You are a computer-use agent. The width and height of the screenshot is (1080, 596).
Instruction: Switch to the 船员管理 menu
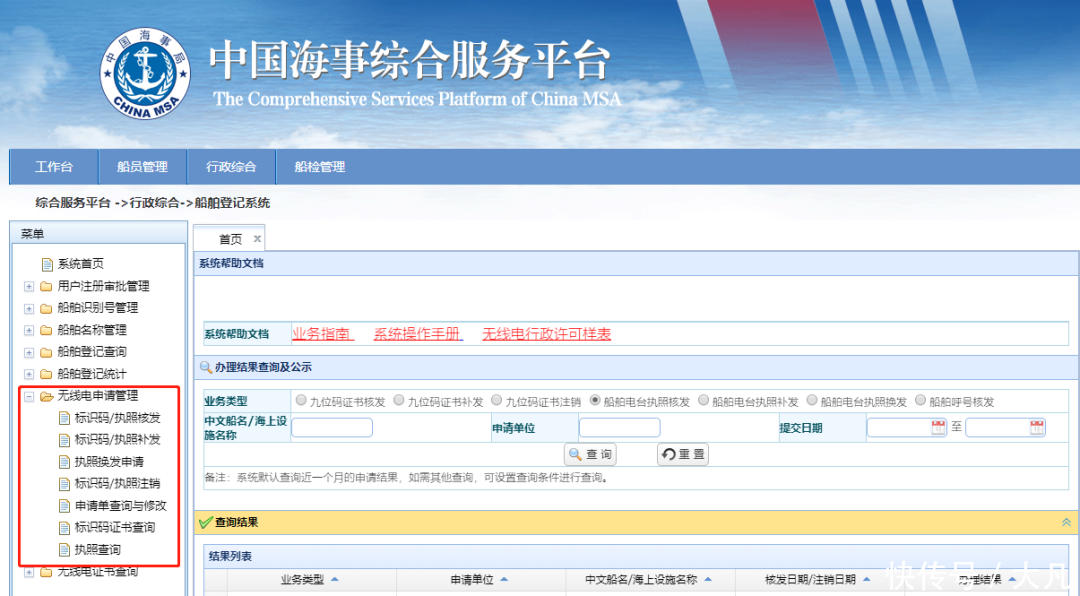pos(143,167)
